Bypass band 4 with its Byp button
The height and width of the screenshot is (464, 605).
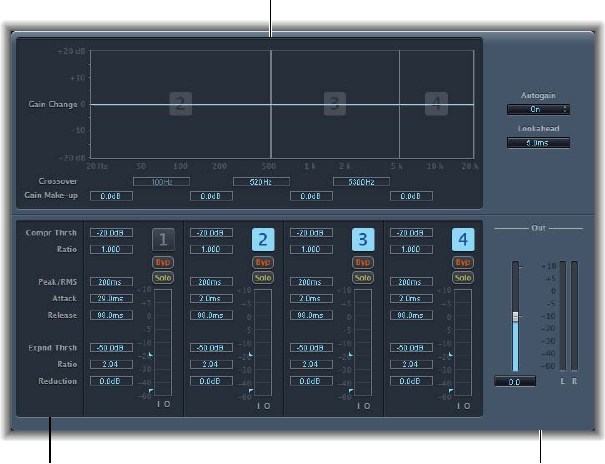(463, 262)
